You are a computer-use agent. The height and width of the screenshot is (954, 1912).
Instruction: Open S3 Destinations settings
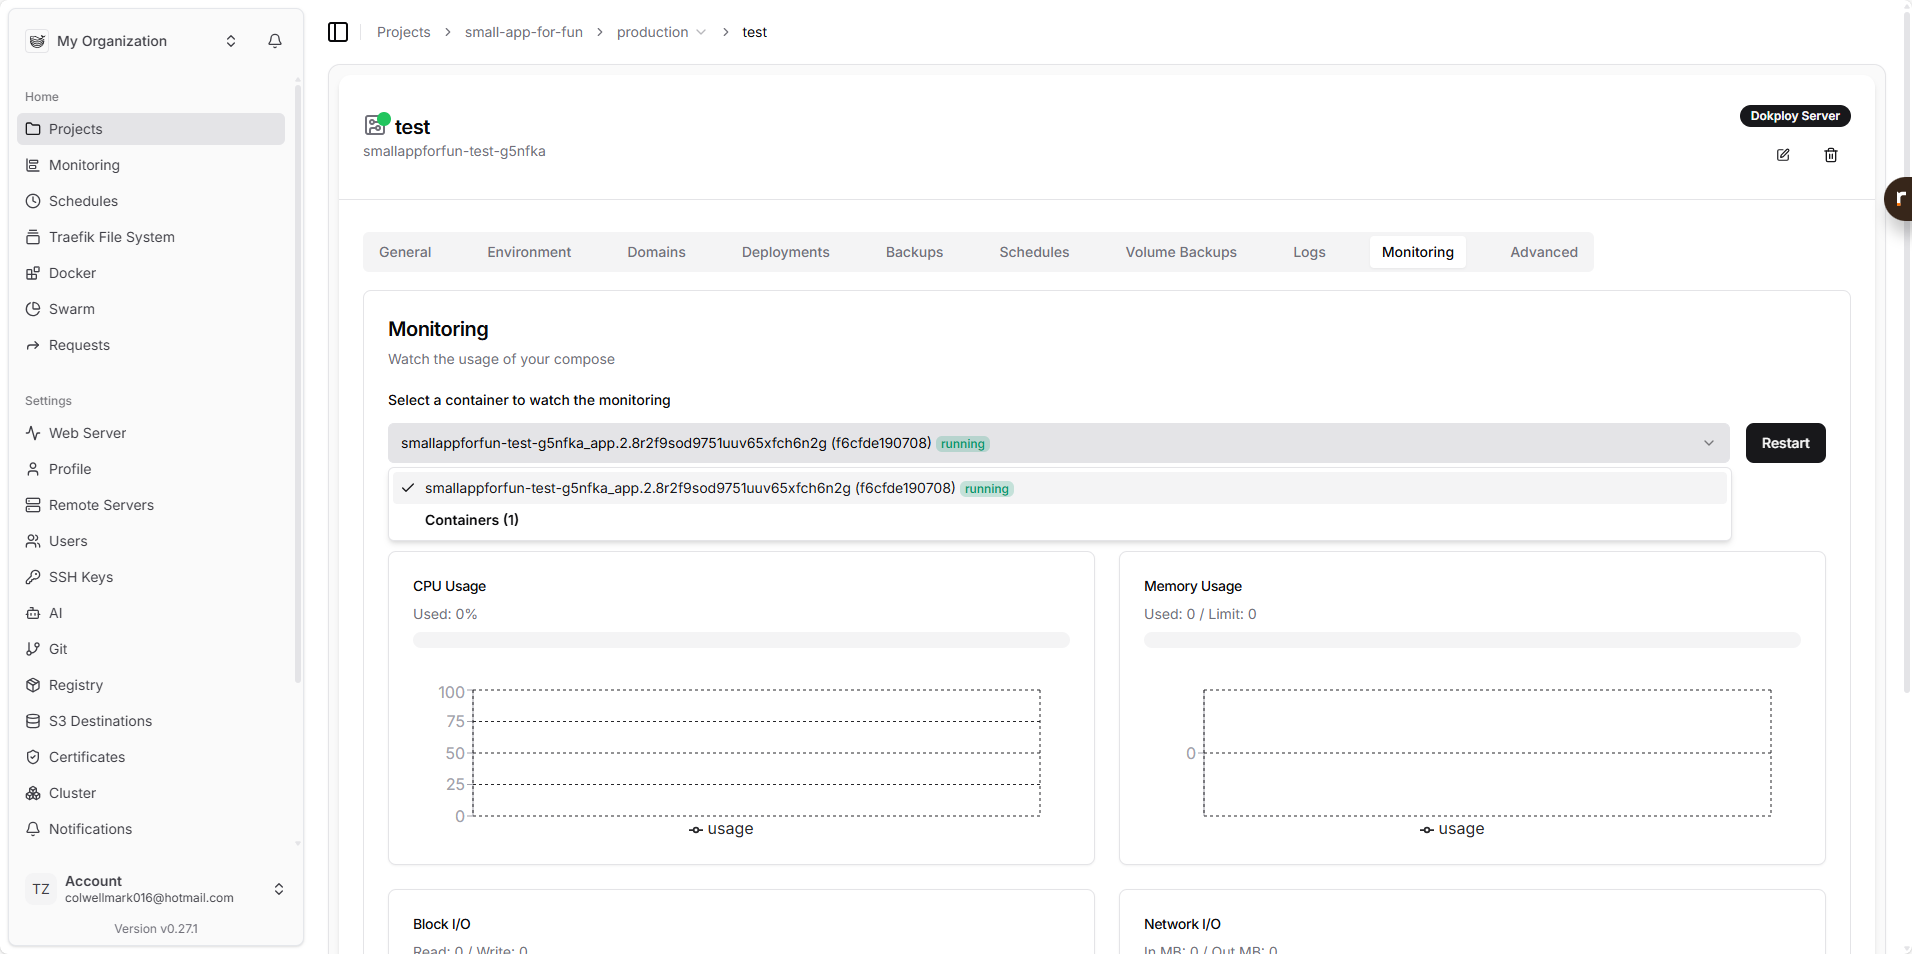[100, 721]
